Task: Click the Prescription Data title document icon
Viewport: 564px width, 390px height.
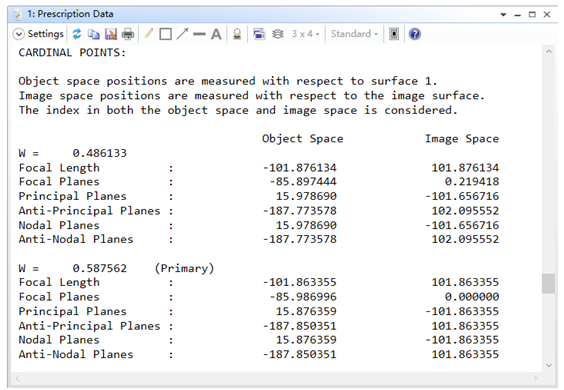Action: 18,14
